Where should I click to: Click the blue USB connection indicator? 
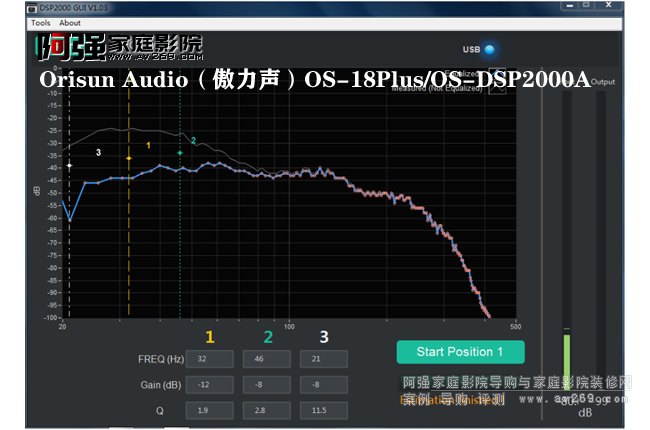click(489, 50)
